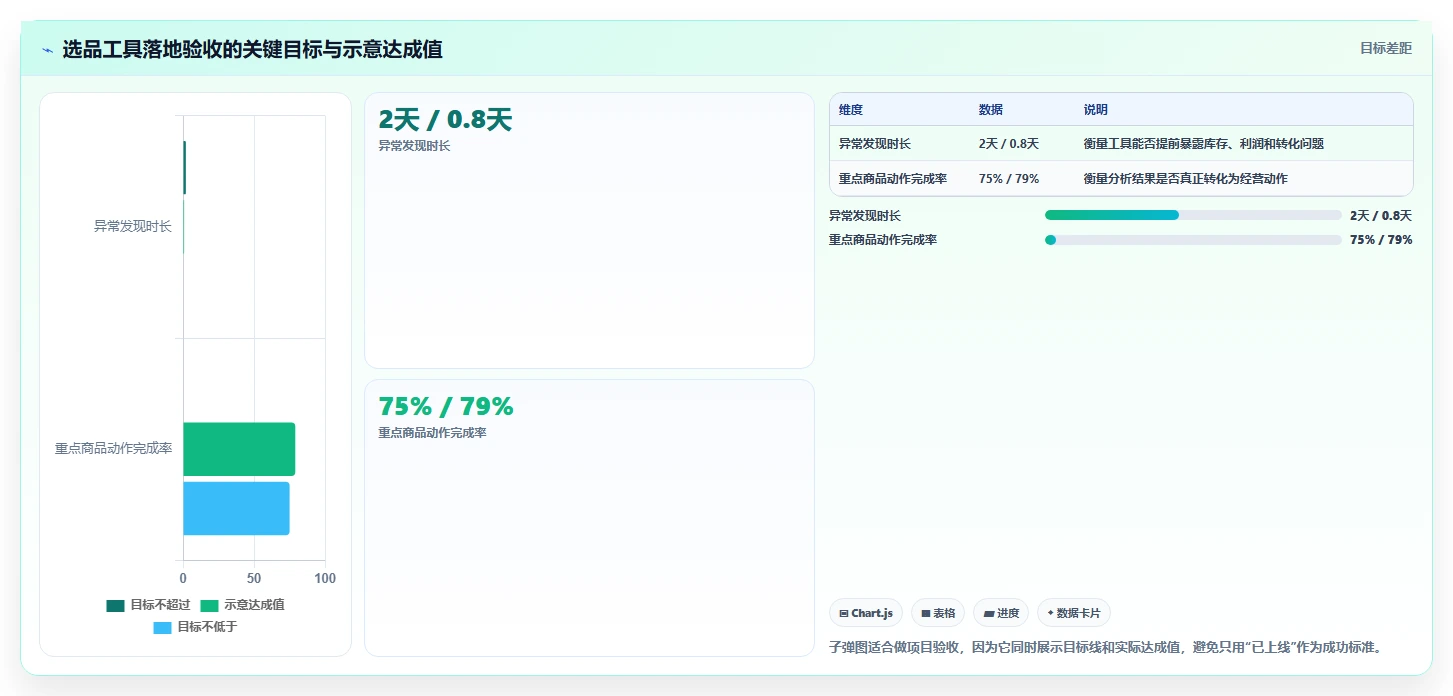This screenshot has height=696, width=1453.
Task: Click the green 示意达成值 legend swatch
Action: tap(210, 605)
